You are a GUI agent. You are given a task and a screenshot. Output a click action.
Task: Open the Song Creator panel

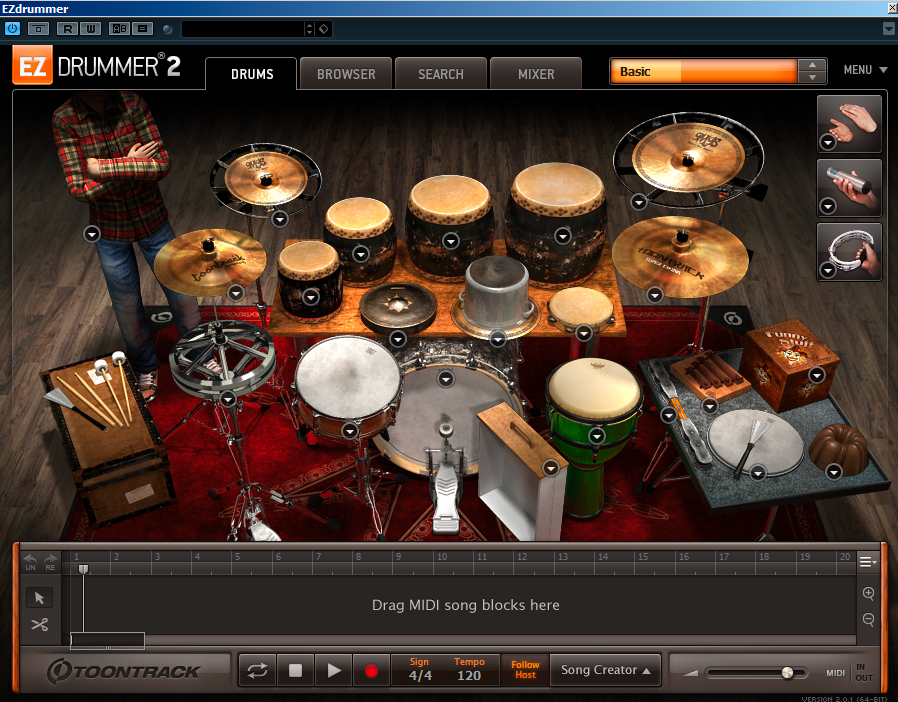click(x=605, y=670)
